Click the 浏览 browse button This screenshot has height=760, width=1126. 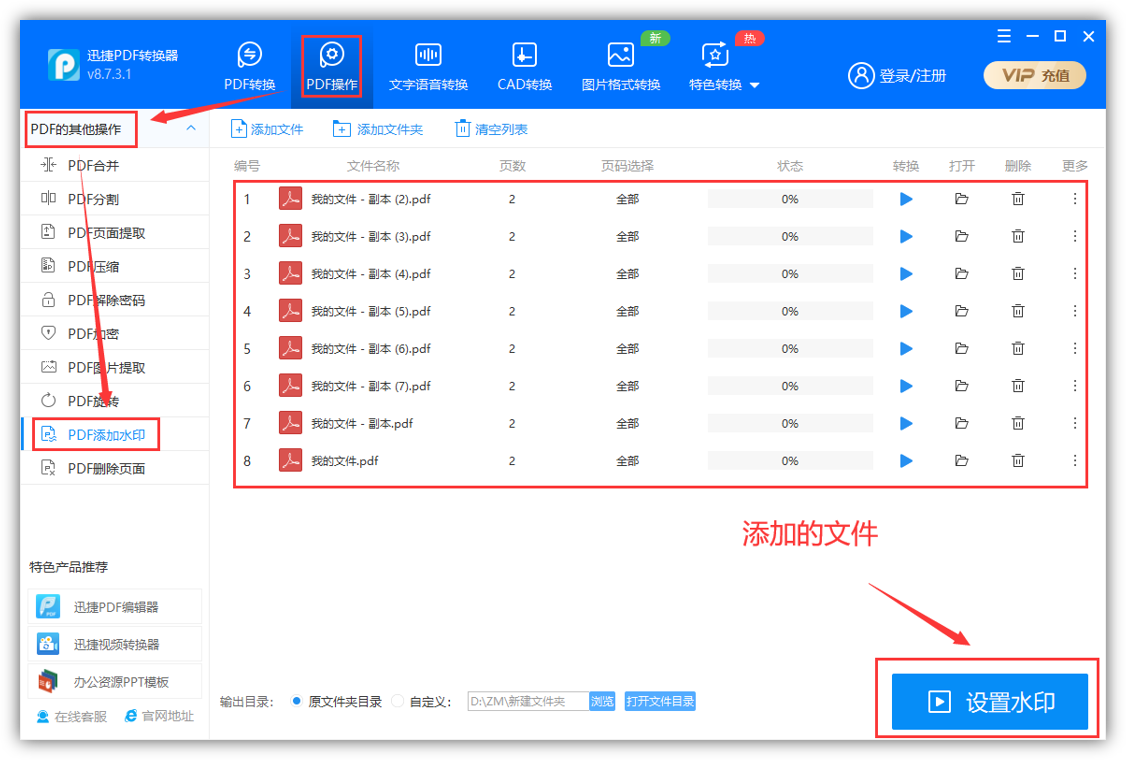pyautogui.click(x=602, y=701)
